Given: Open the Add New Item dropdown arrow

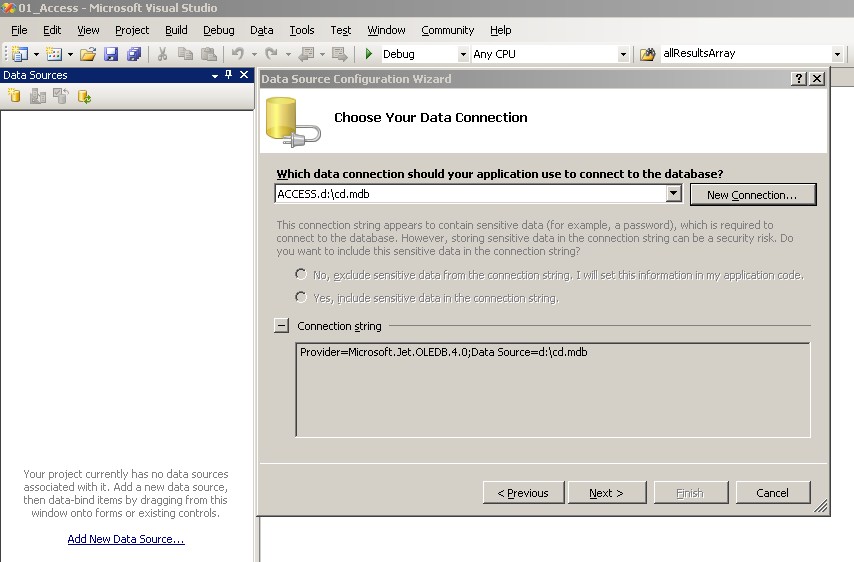Looking at the screenshot, I should click(x=70, y=54).
